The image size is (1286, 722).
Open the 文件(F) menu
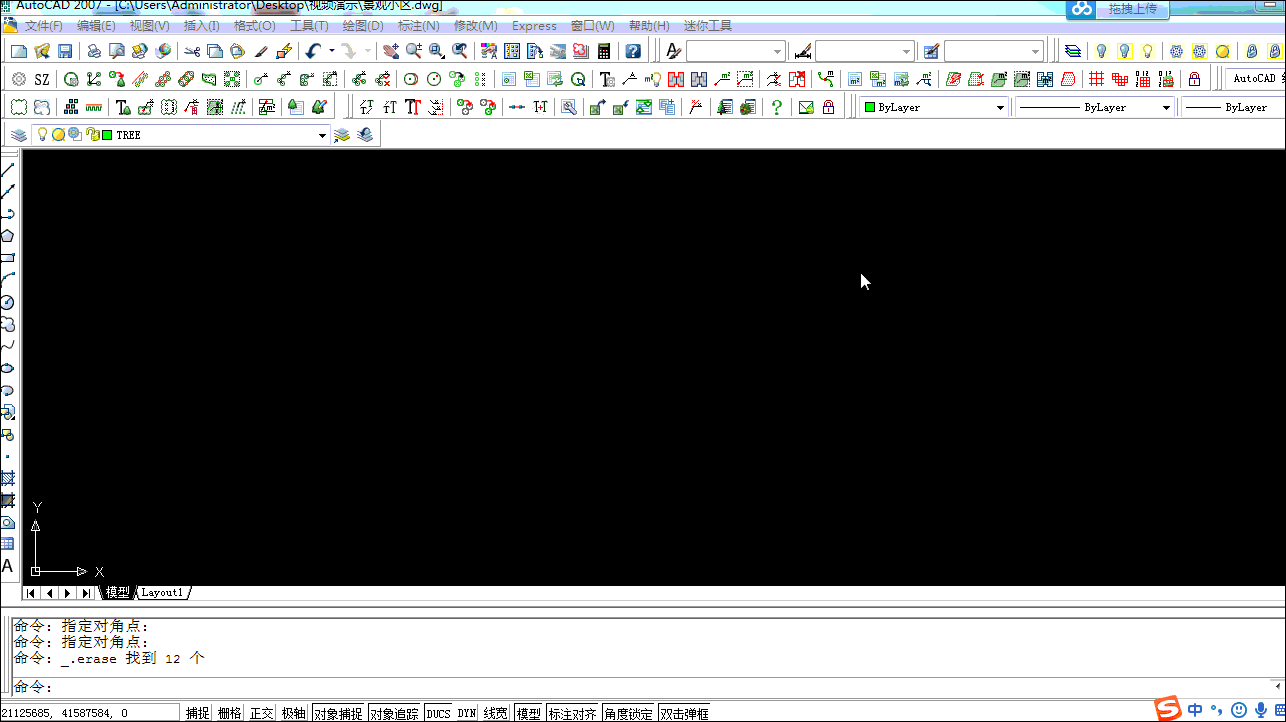coord(43,26)
